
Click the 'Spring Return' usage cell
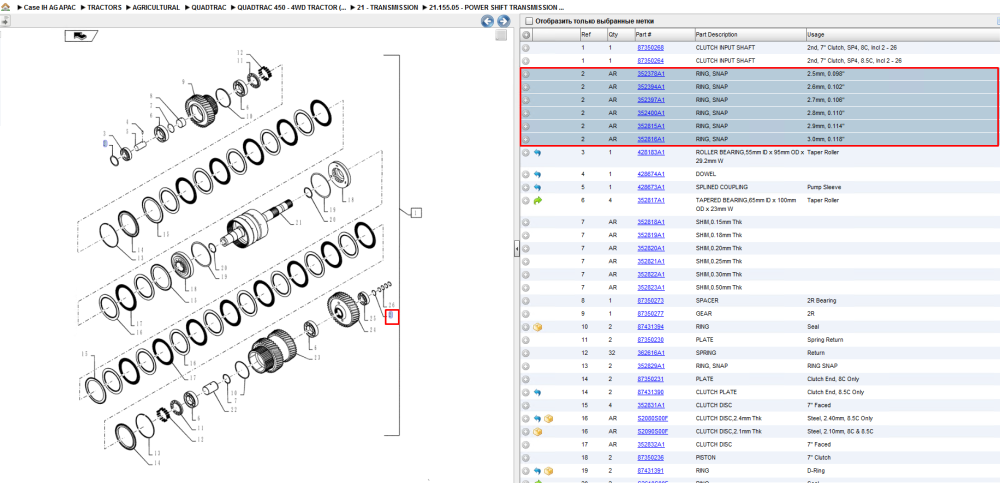[825, 340]
